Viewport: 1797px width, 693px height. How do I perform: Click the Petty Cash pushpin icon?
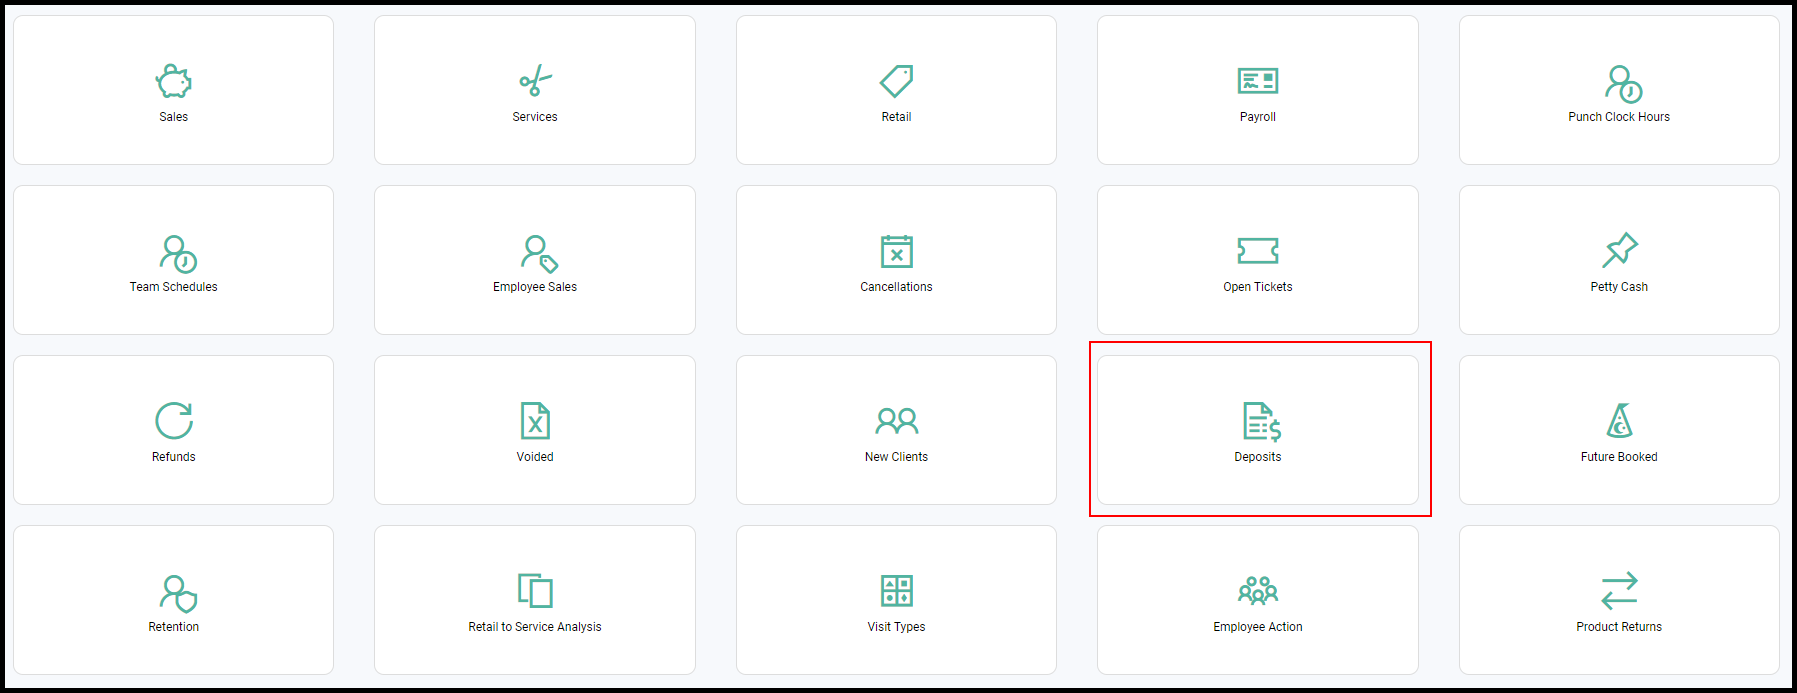[x=1619, y=250]
